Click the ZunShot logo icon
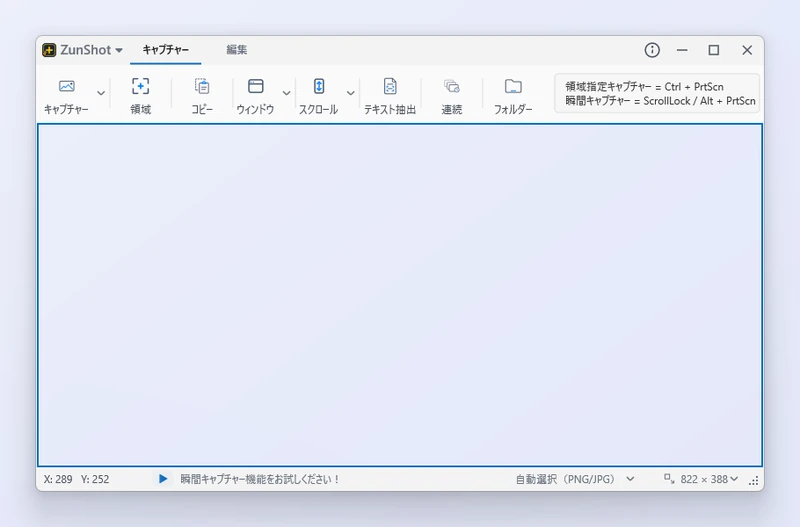The height and width of the screenshot is (527, 800). (x=49, y=50)
